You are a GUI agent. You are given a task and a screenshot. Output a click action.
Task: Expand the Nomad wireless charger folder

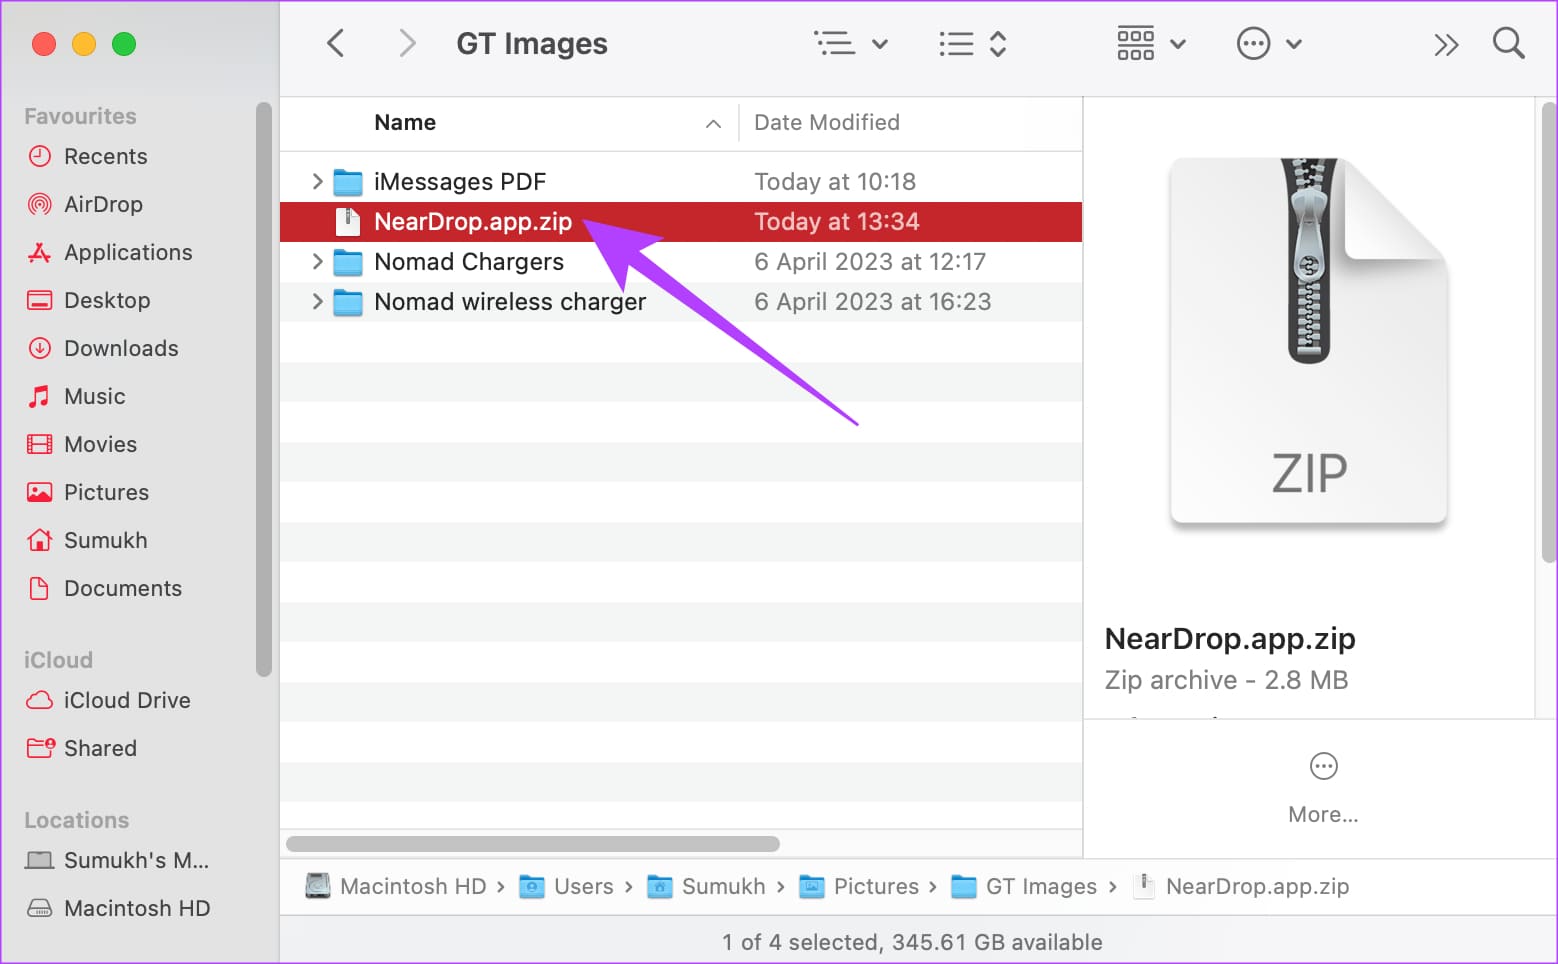pos(317,301)
